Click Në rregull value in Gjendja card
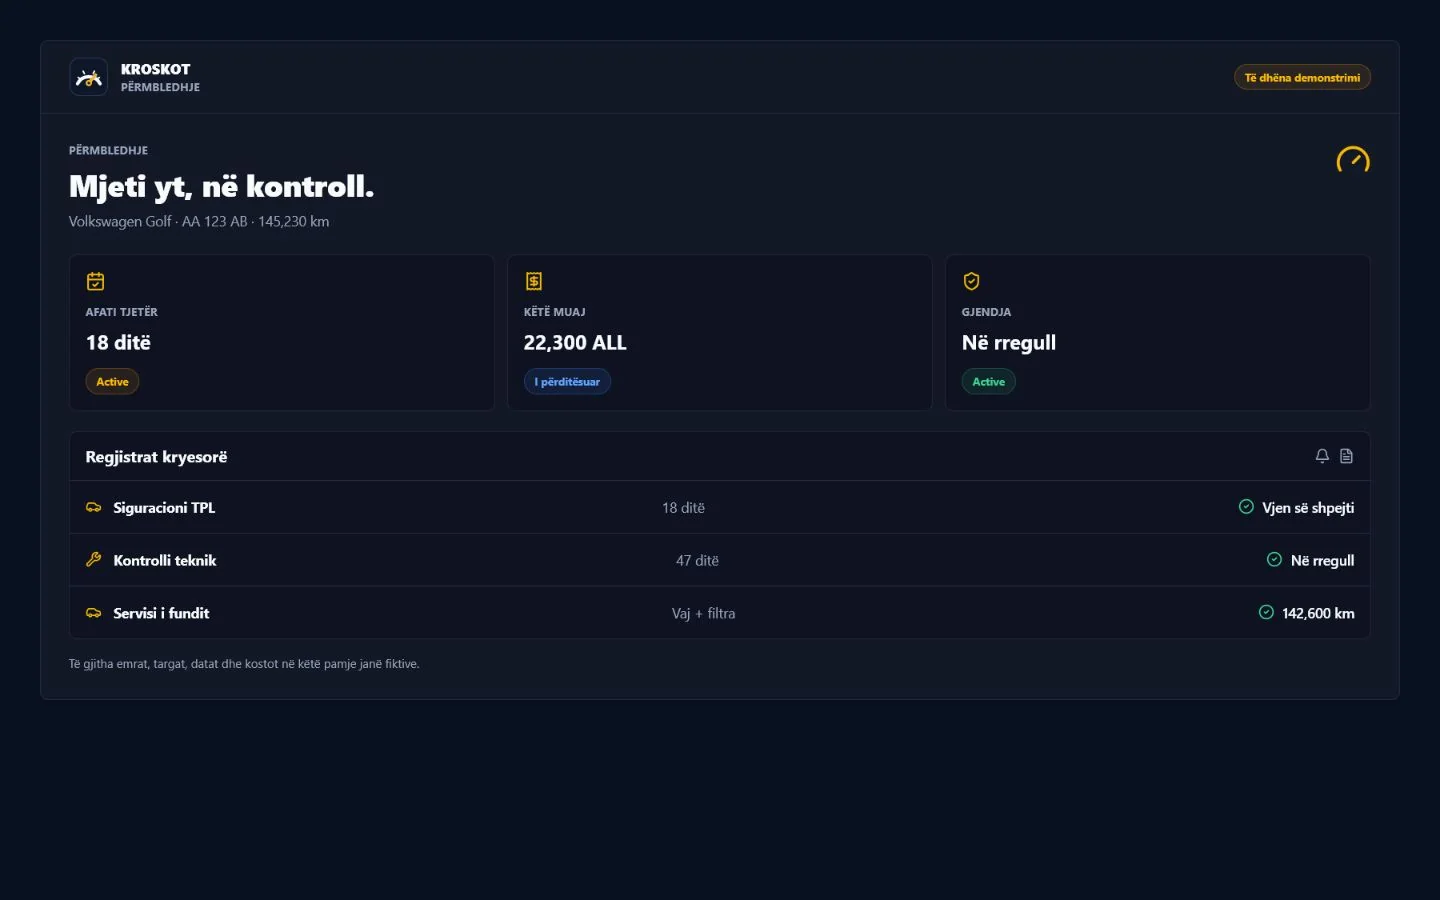Viewport: 1440px width, 900px height. tap(1009, 343)
